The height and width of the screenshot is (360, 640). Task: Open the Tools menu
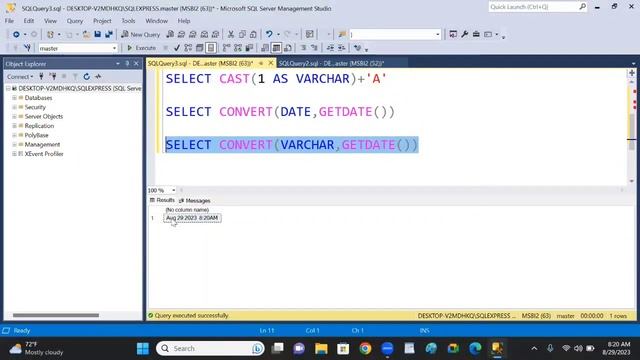pyautogui.click(x=128, y=21)
